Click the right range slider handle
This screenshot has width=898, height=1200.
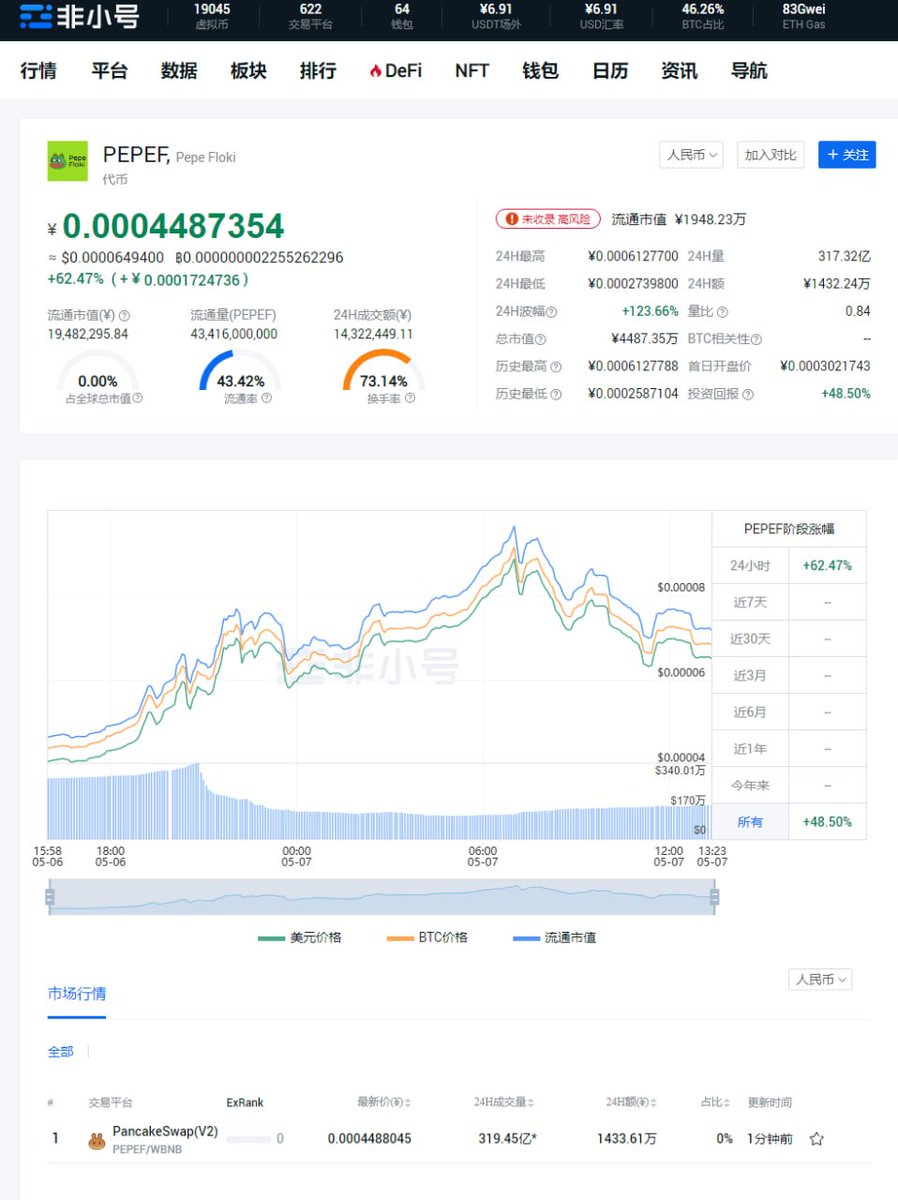(714, 897)
